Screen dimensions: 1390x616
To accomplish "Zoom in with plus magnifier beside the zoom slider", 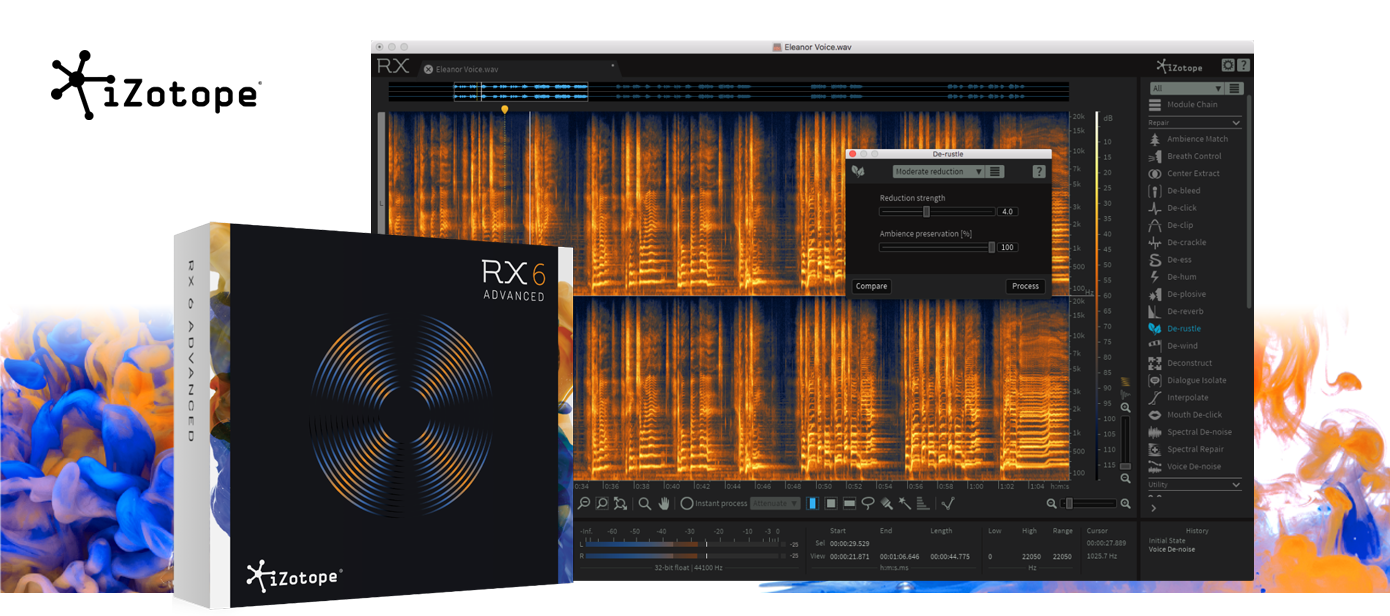I will (x=1125, y=503).
